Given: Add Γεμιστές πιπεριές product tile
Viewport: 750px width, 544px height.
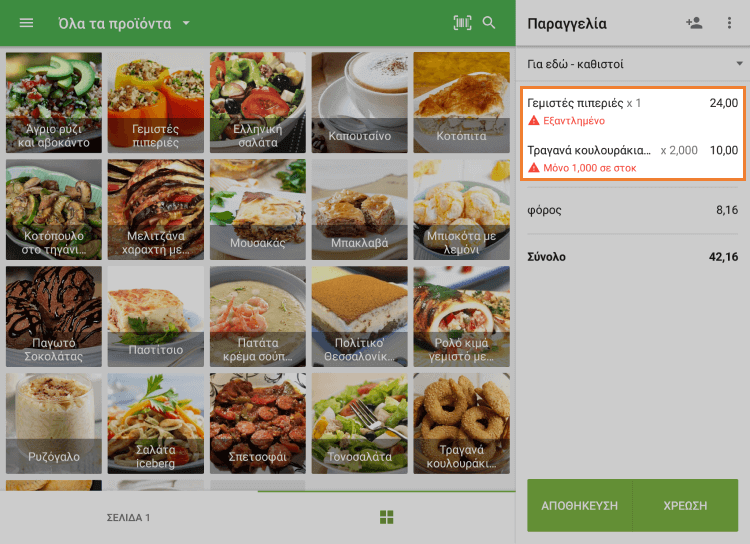Looking at the screenshot, I should click(155, 102).
